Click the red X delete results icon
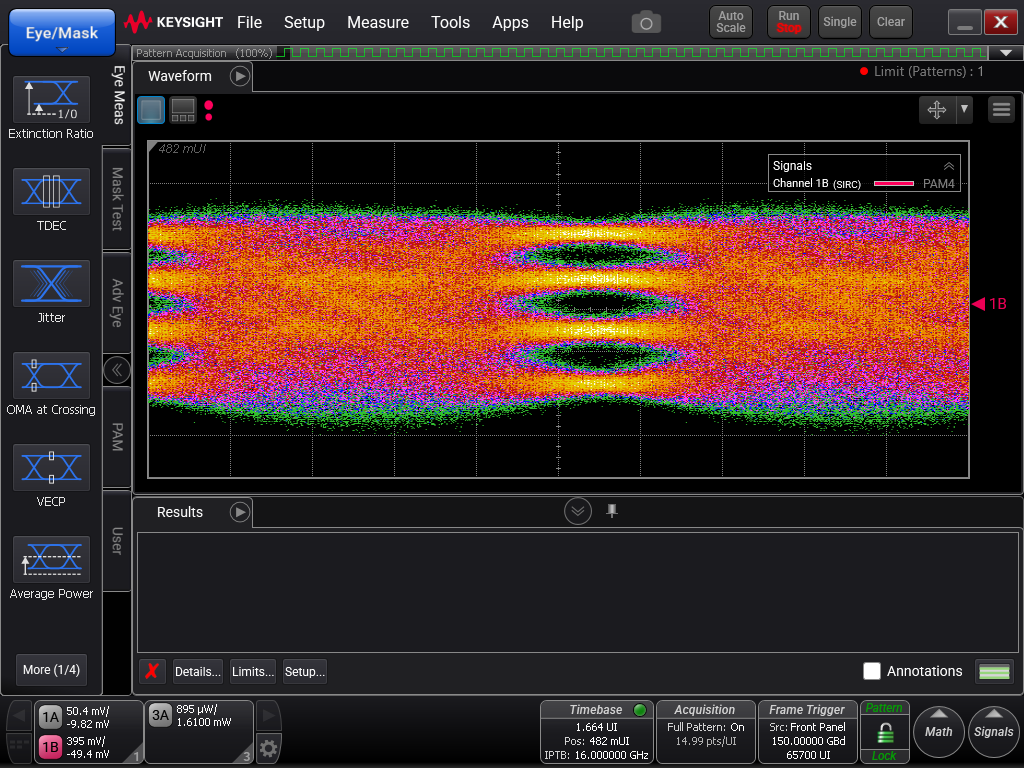 click(152, 671)
